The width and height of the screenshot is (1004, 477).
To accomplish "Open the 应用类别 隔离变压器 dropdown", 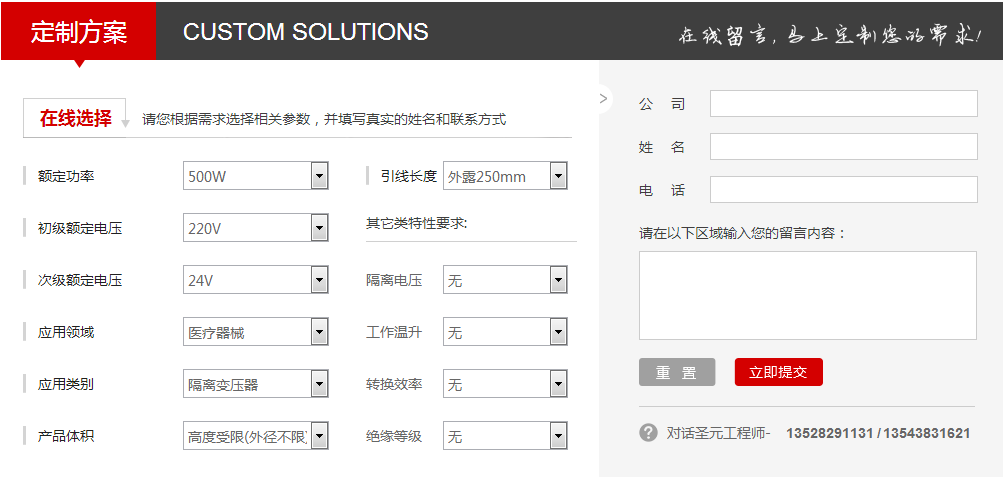I will pyautogui.click(x=255, y=384).
